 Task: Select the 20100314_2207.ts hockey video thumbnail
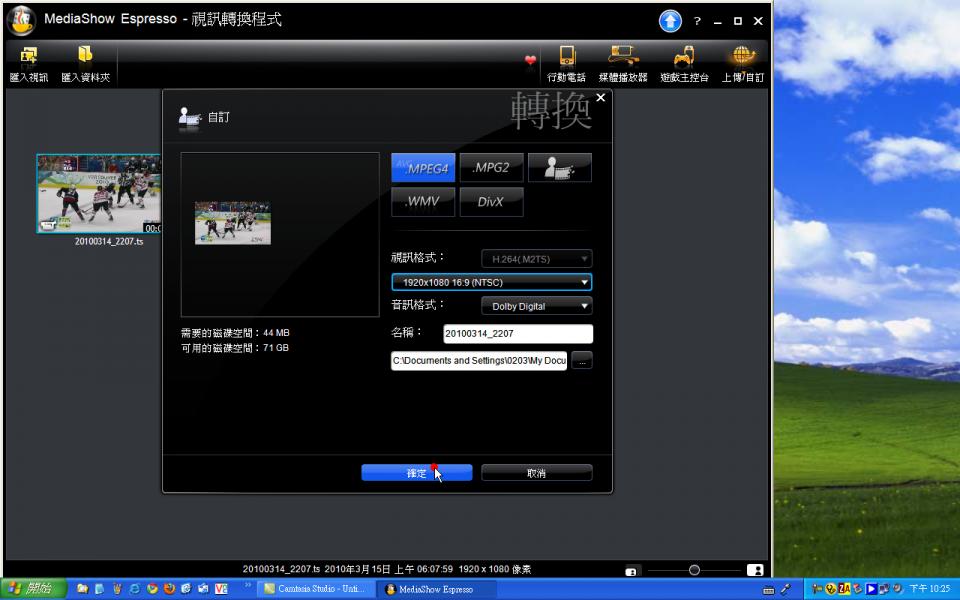point(99,193)
